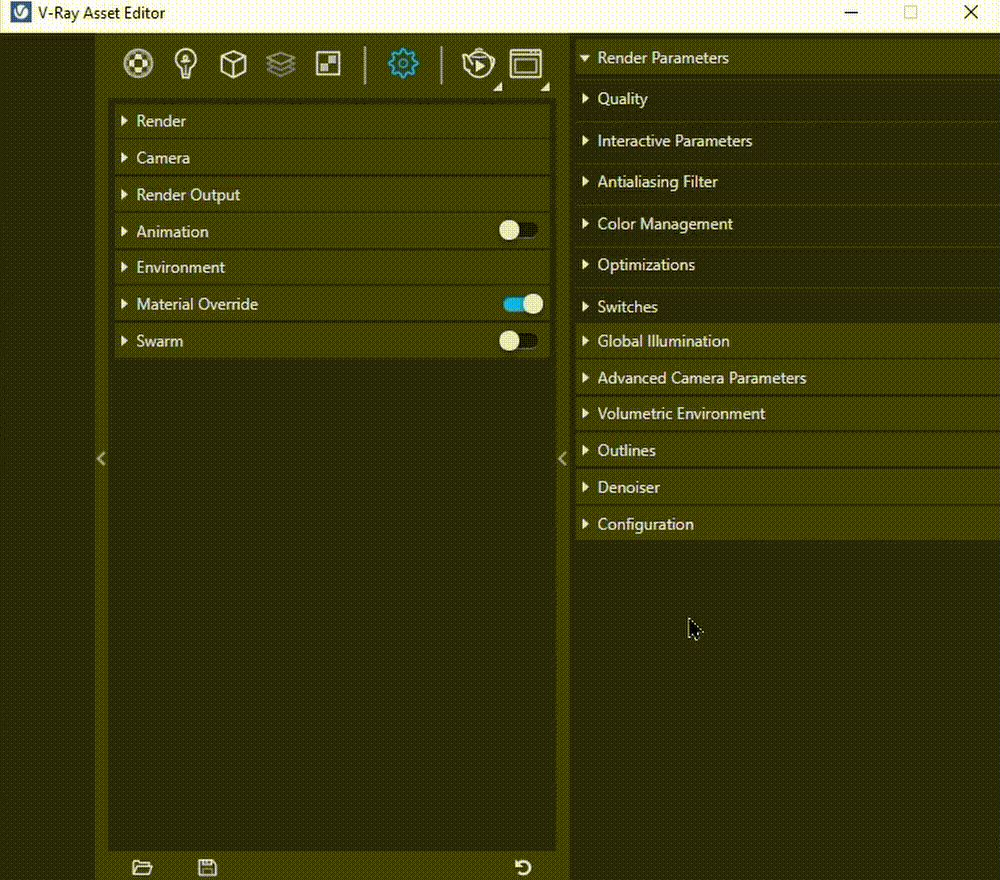Expand the Camera rollout
Image resolution: width=1000 pixels, height=880 pixels.
click(x=332, y=158)
